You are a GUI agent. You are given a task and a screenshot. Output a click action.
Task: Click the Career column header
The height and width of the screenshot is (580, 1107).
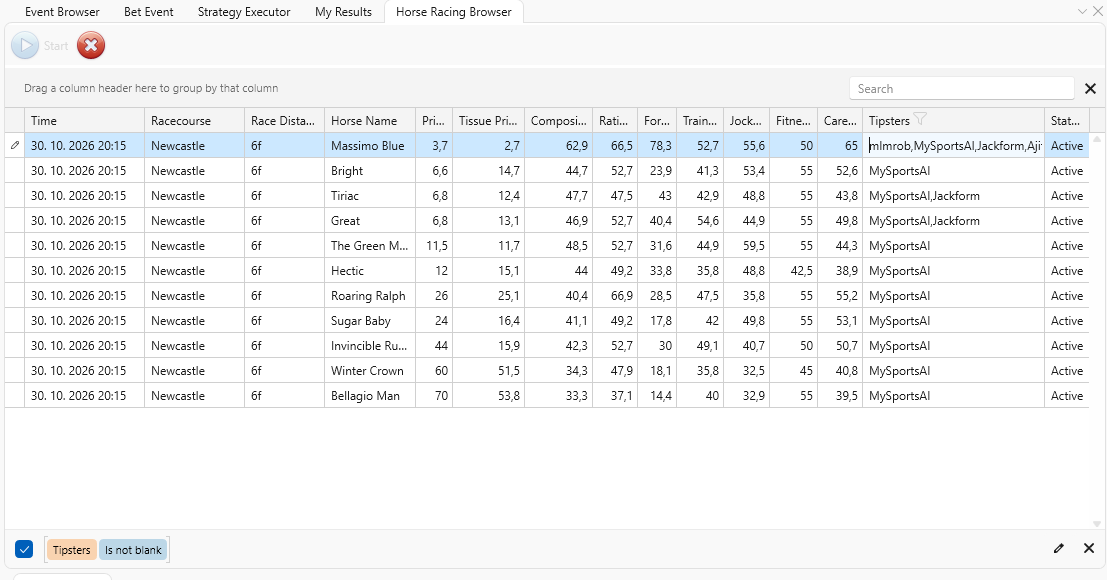tap(840, 121)
